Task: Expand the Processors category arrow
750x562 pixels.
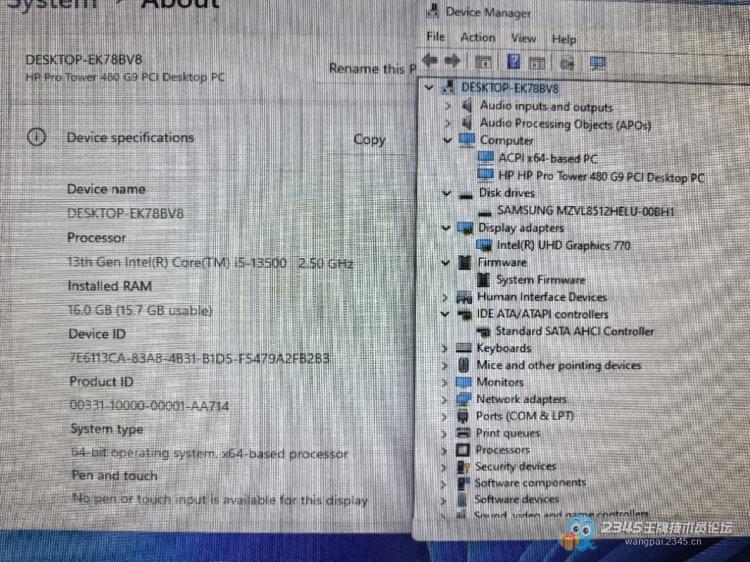Action: coord(443,451)
